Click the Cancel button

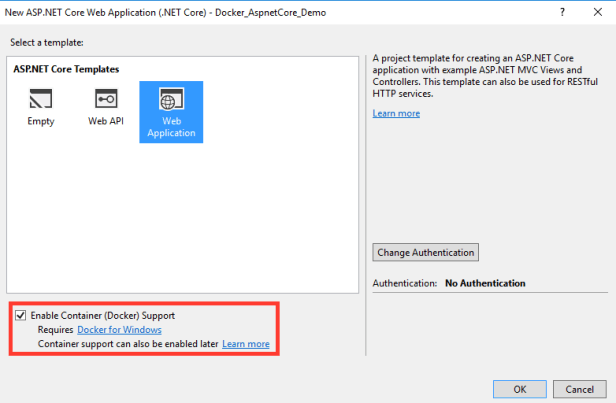point(579,389)
